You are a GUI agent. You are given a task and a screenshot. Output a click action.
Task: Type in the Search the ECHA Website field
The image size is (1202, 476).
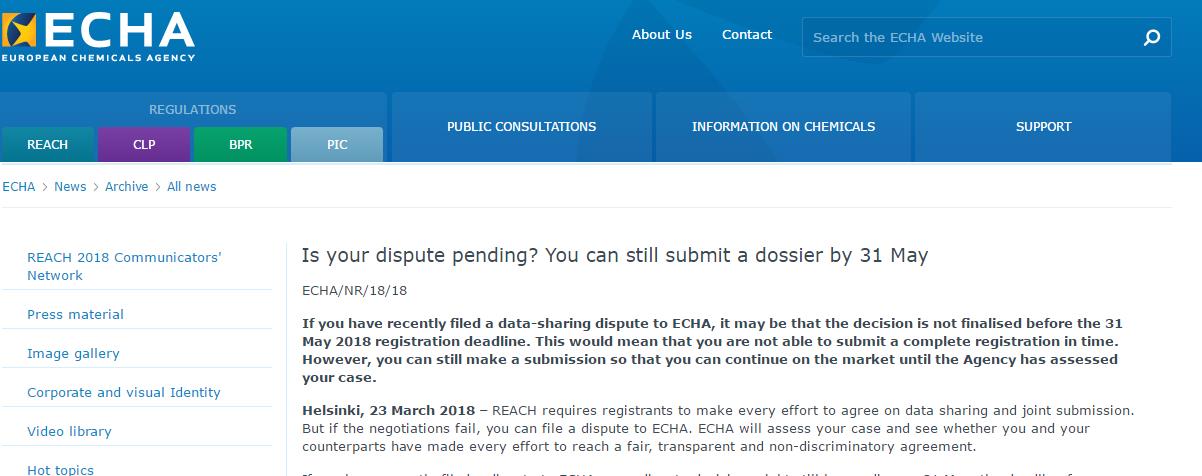970,38
